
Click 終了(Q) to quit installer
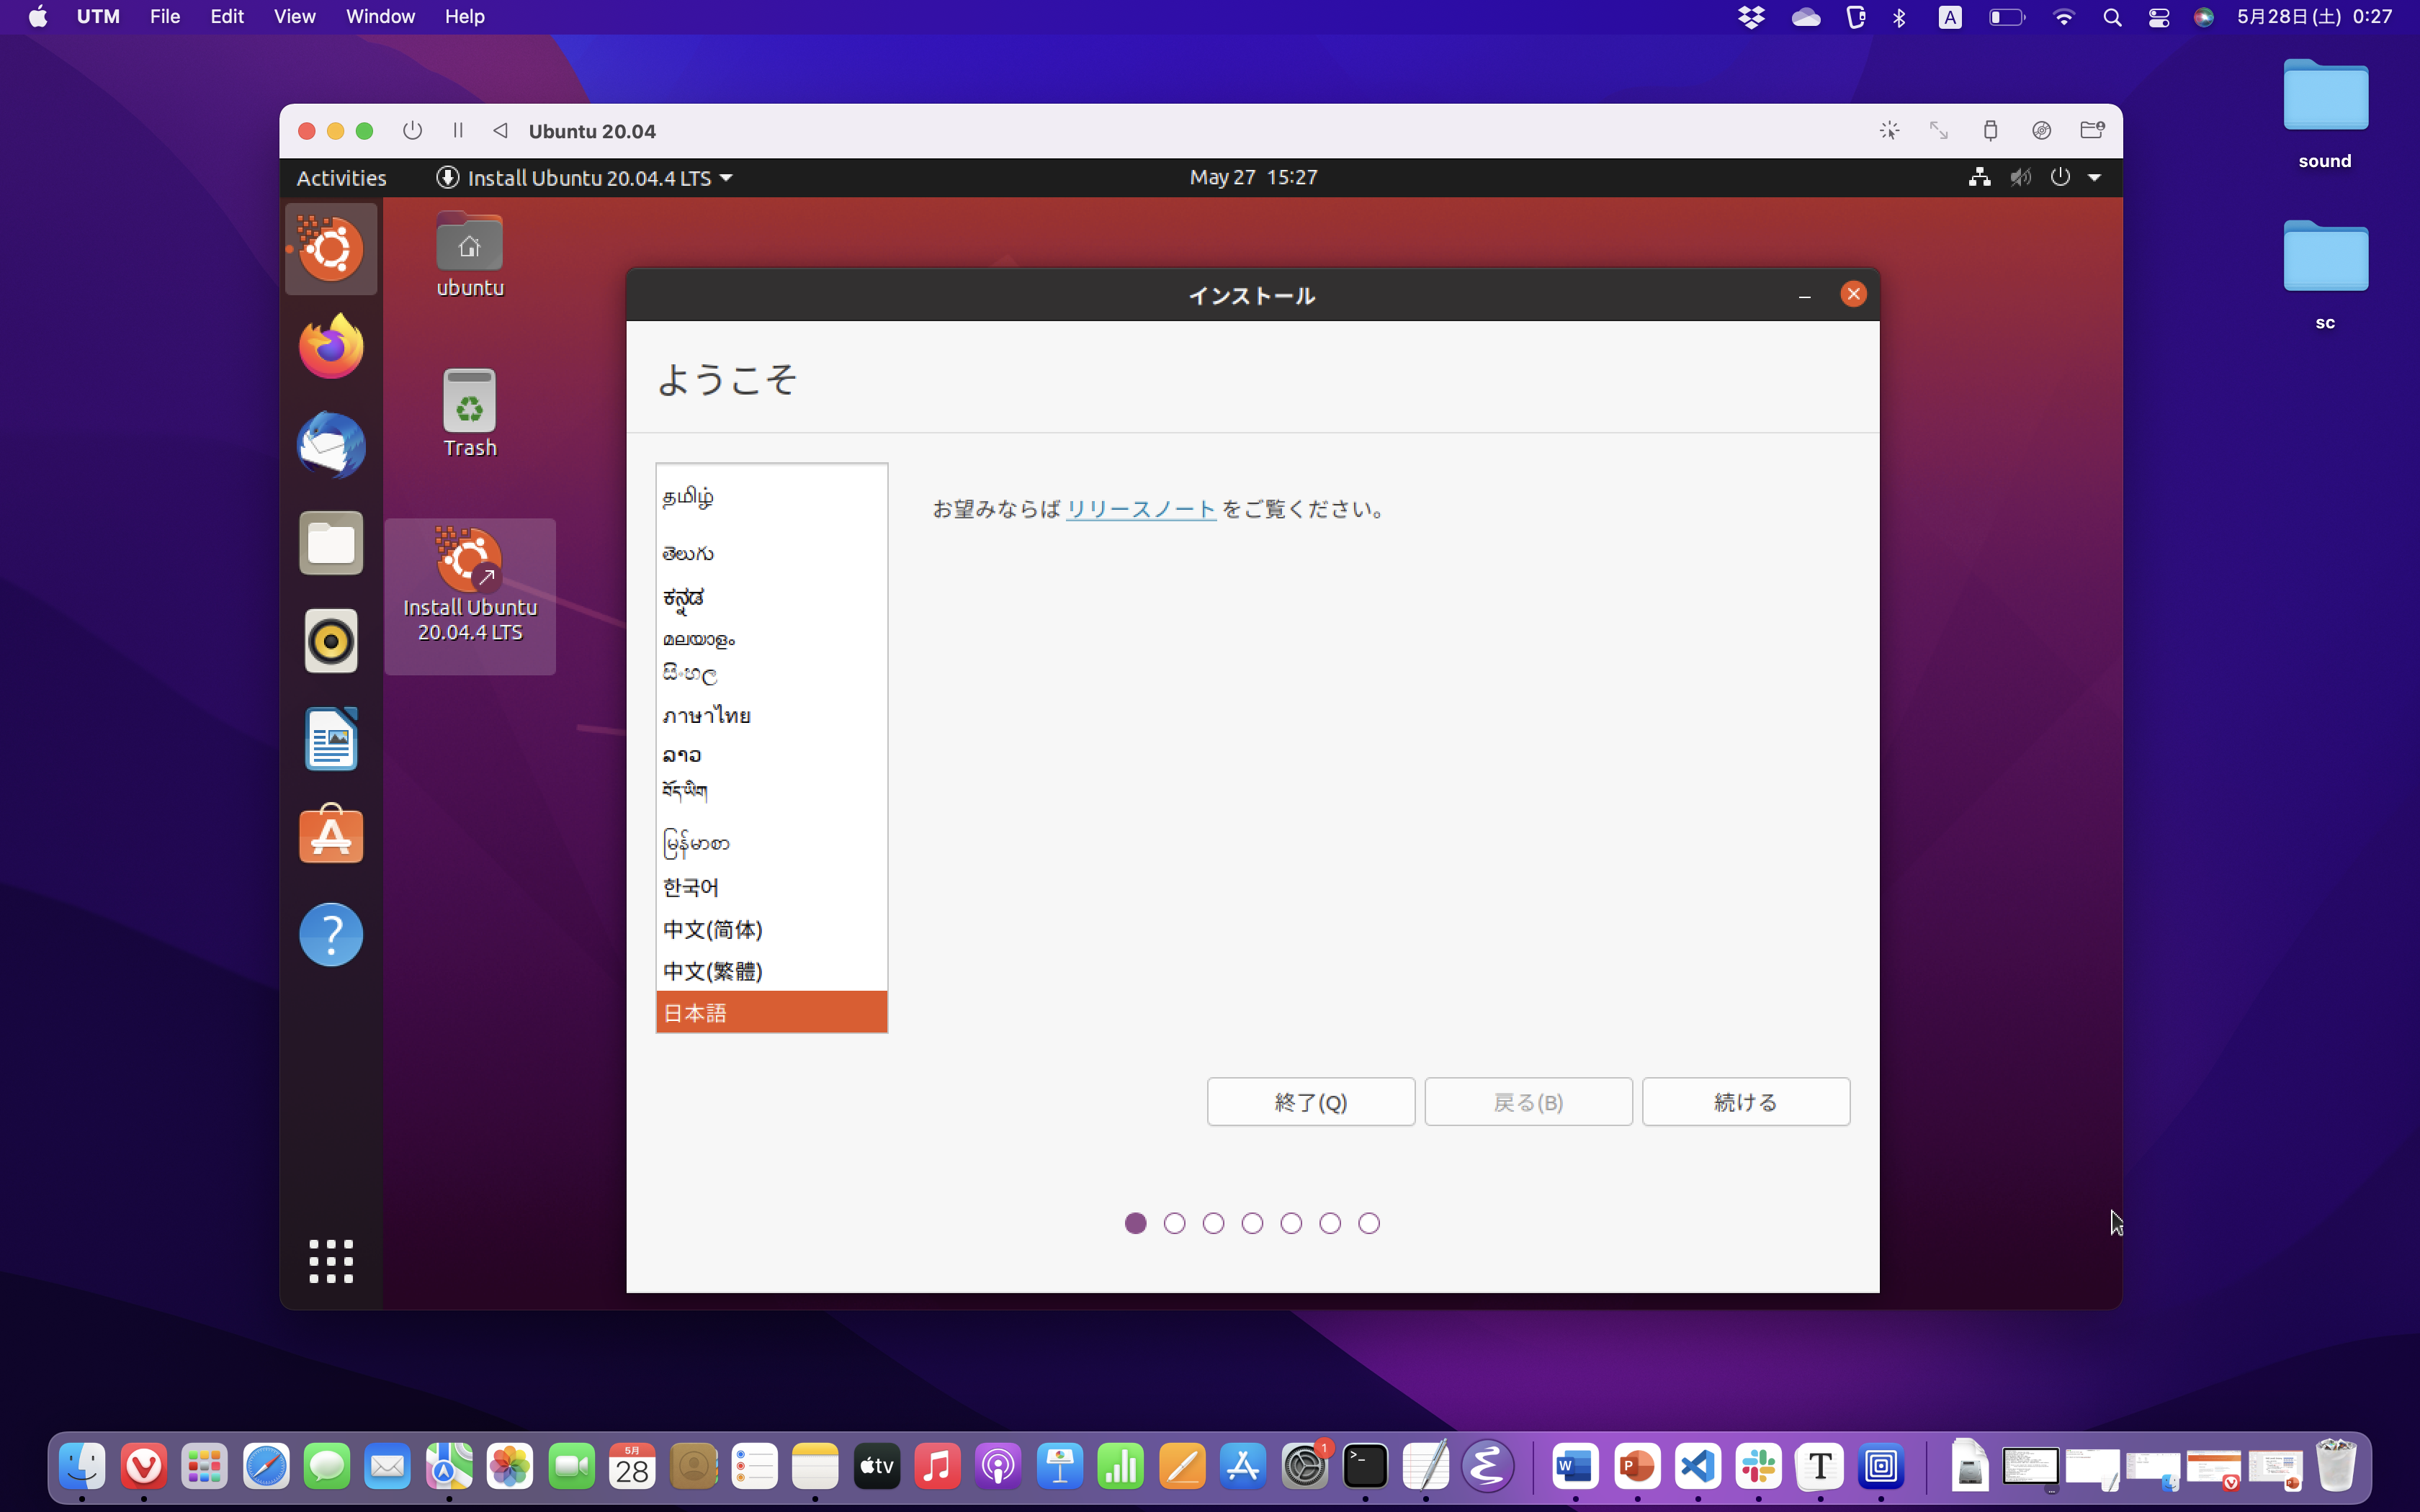(x=1309, y=1101)
